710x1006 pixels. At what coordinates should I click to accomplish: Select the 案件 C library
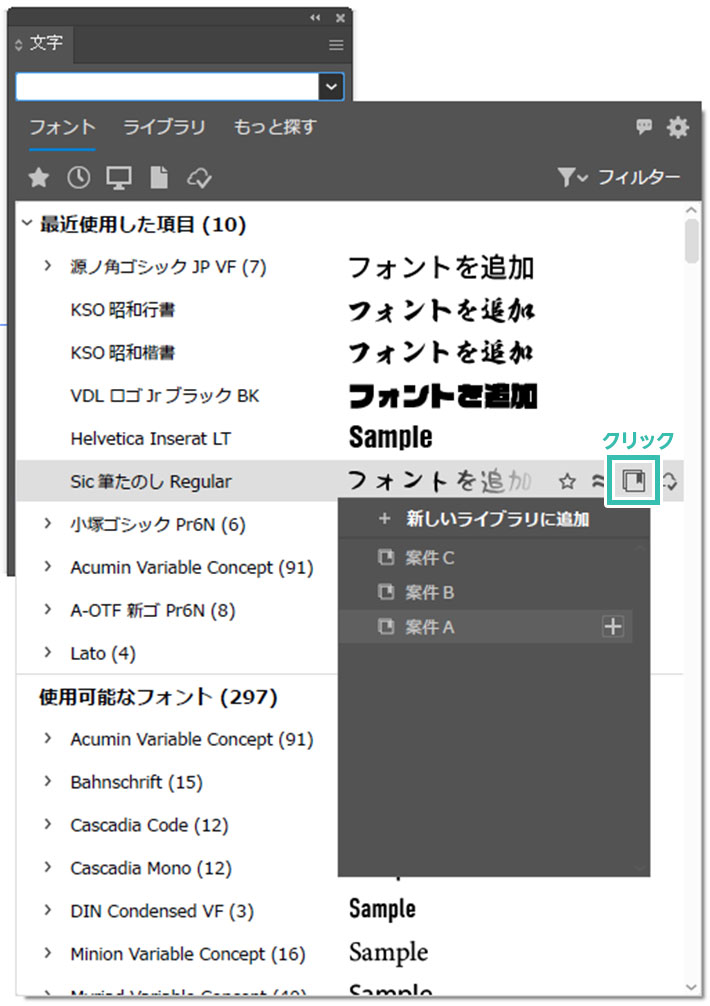pos(430,558)
